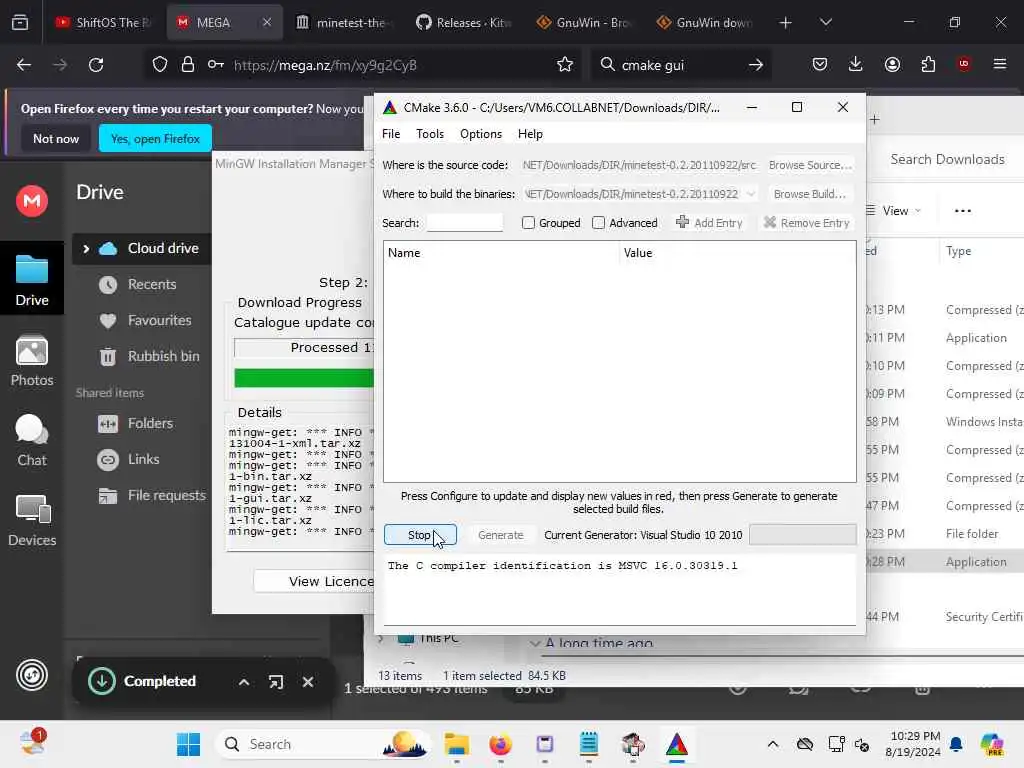This screenshot has height=768, width=1024.
Task: Switch to the ShiftOS tab
Action: 104,23
